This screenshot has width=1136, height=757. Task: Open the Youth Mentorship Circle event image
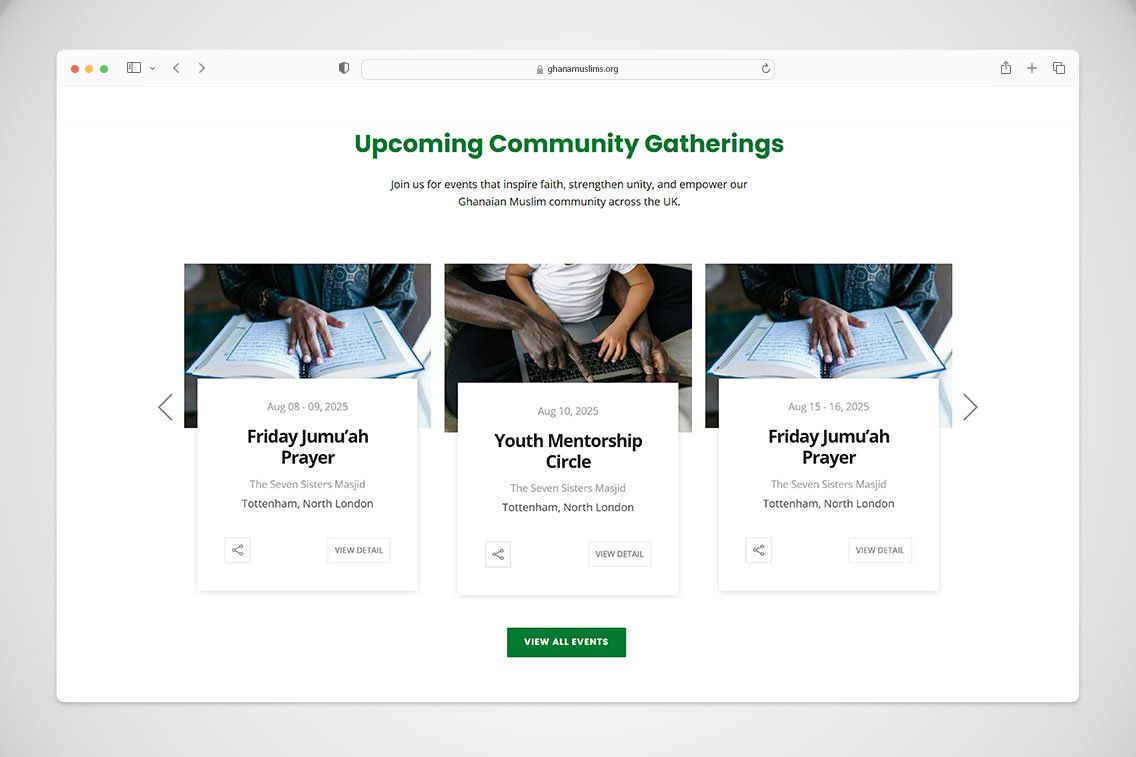568,323
